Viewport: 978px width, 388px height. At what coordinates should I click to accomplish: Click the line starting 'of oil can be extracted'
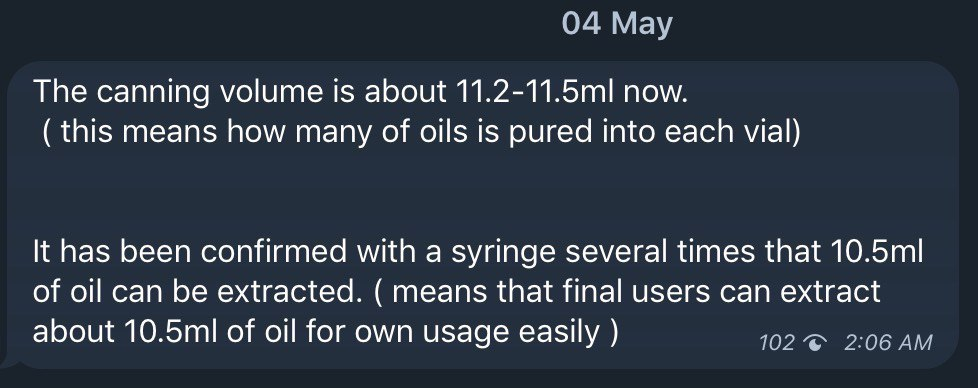pos(457,292)
